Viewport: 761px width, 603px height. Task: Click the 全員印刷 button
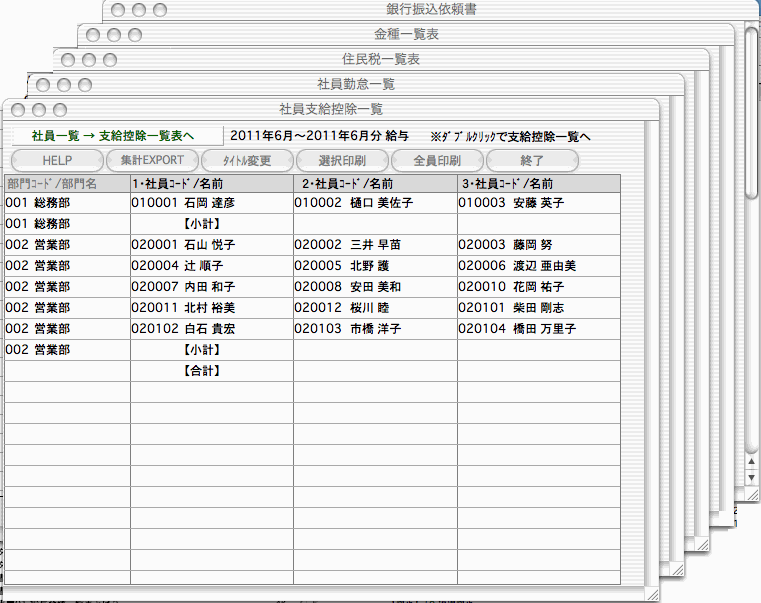[x=437, y=160]
